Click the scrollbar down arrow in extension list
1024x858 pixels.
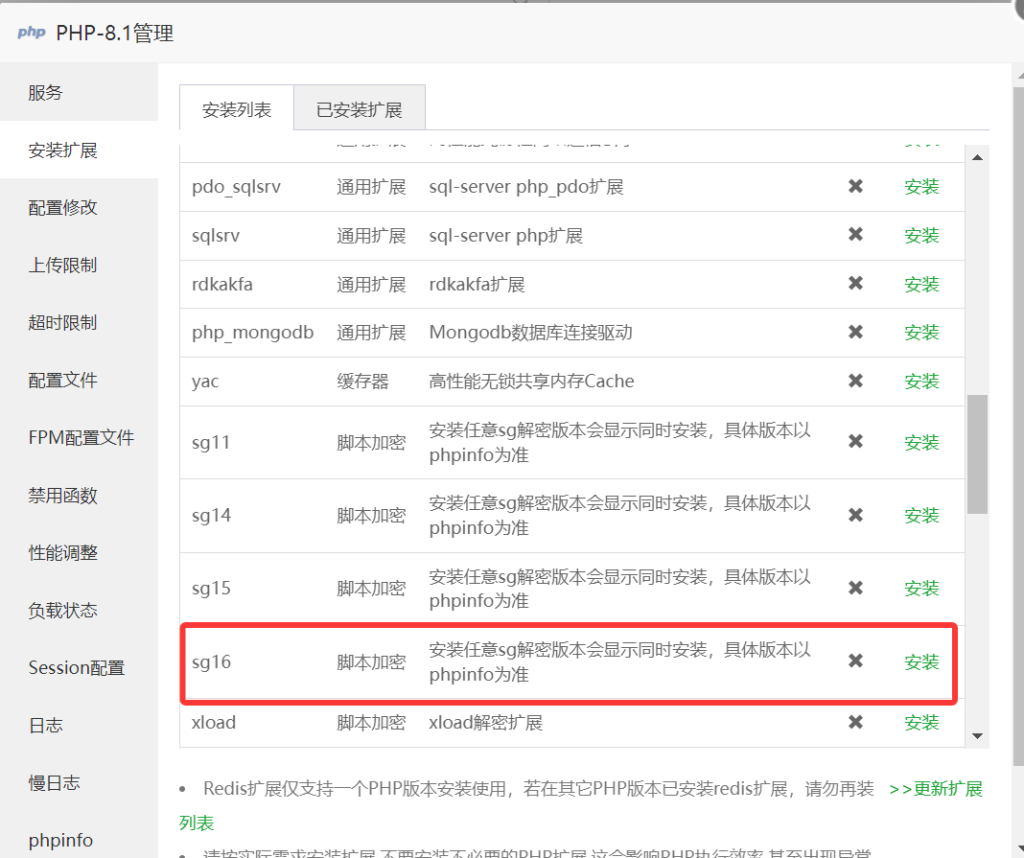[977, 736]
